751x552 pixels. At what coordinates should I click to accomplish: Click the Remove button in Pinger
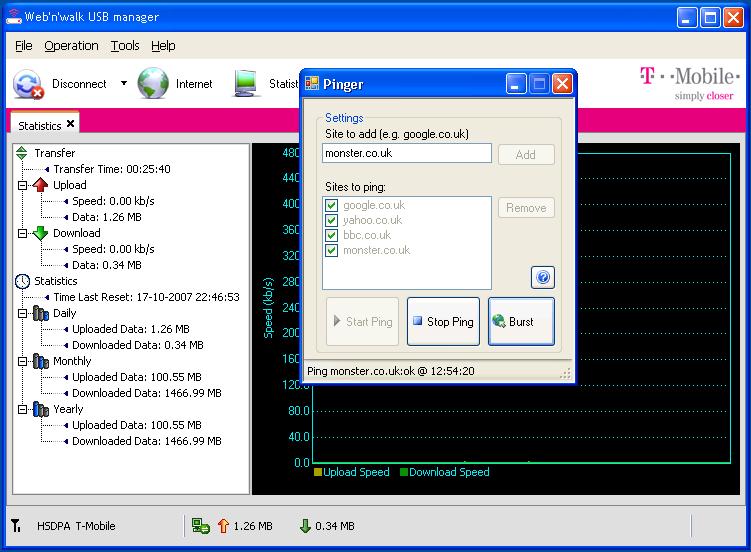click(526, 208)
